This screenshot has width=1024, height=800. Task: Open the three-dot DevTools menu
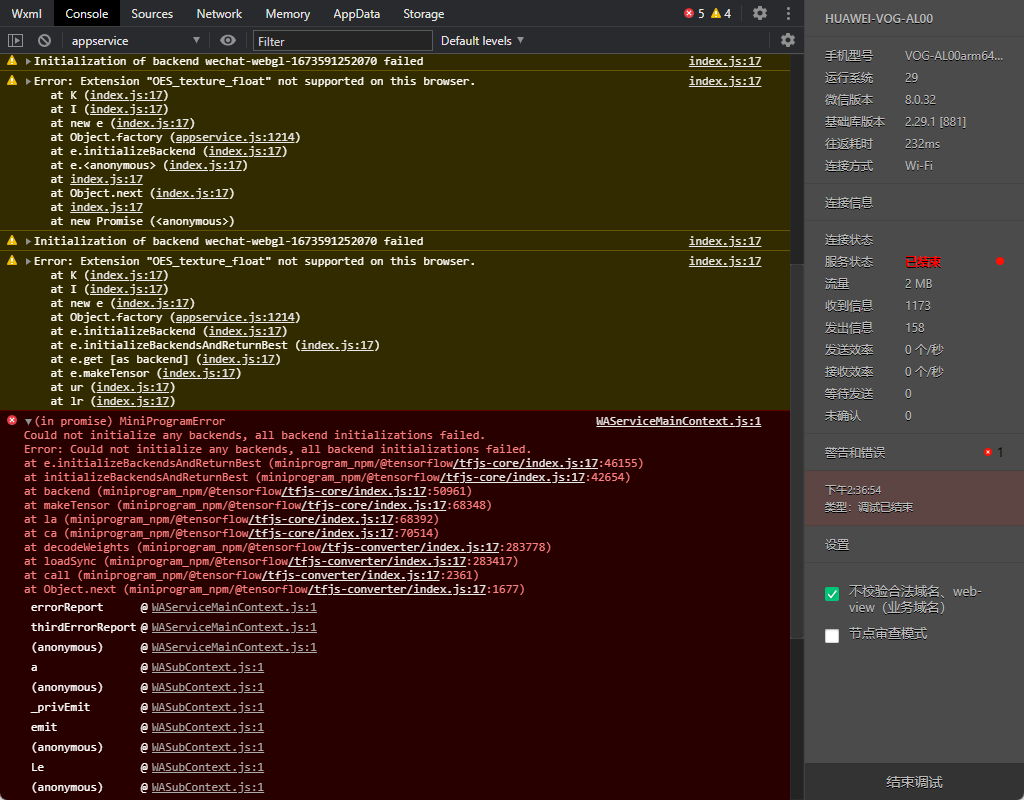click(x=788, y=13)
